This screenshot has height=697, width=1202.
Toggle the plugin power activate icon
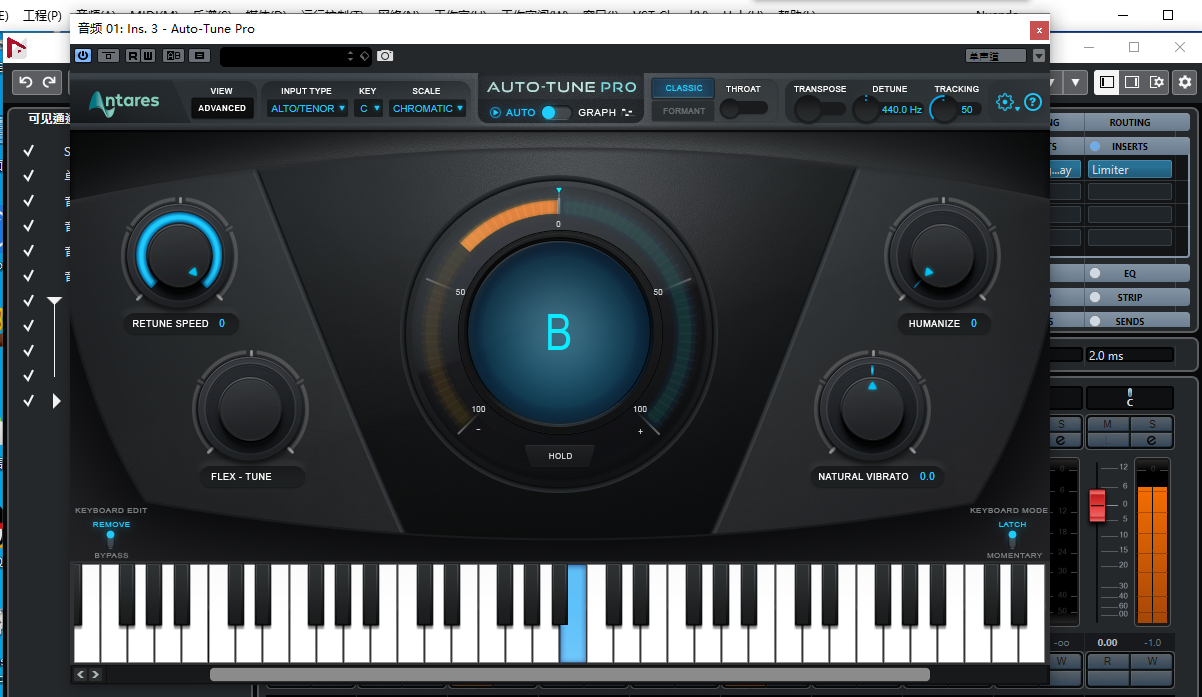[x=83, y=55]
